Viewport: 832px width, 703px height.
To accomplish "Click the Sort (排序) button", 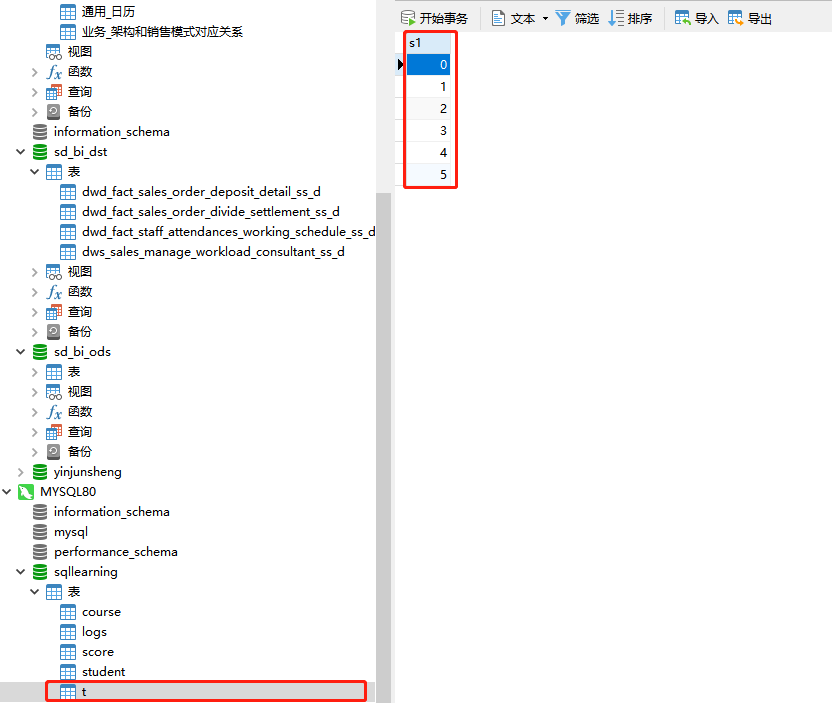I will click(x=630, y=19).
